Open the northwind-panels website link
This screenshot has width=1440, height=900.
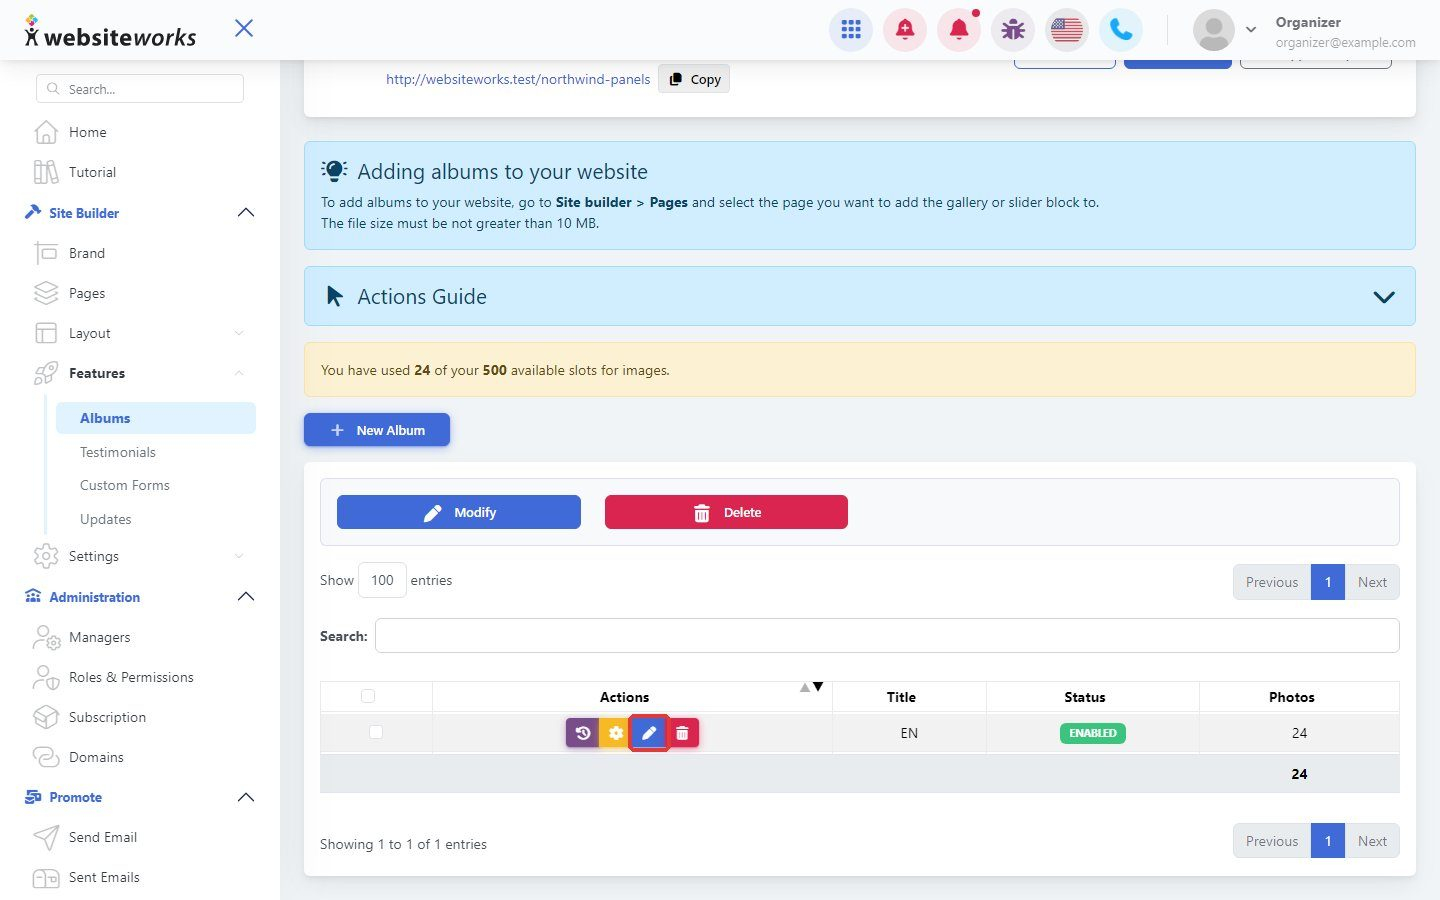518,79
